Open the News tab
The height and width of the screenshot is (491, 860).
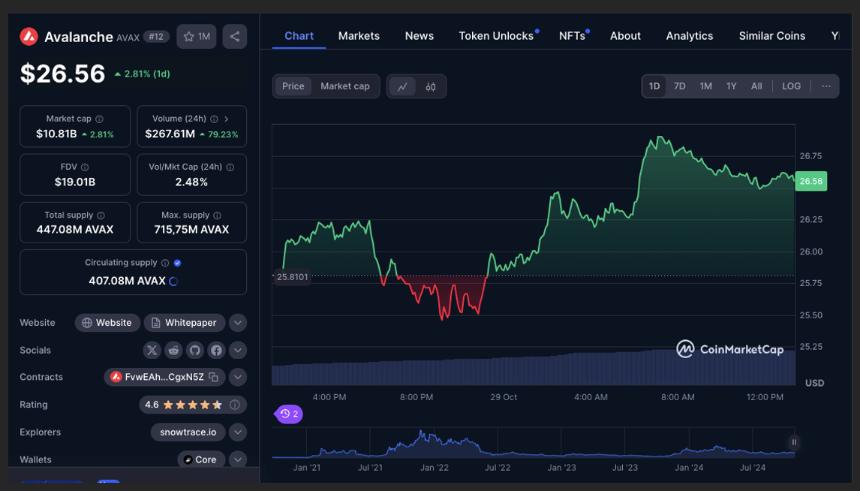click(x=419, y=36)
